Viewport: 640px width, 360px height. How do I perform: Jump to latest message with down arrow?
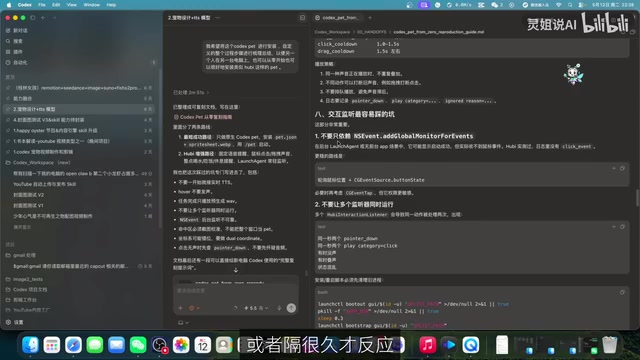coord(236,270)
